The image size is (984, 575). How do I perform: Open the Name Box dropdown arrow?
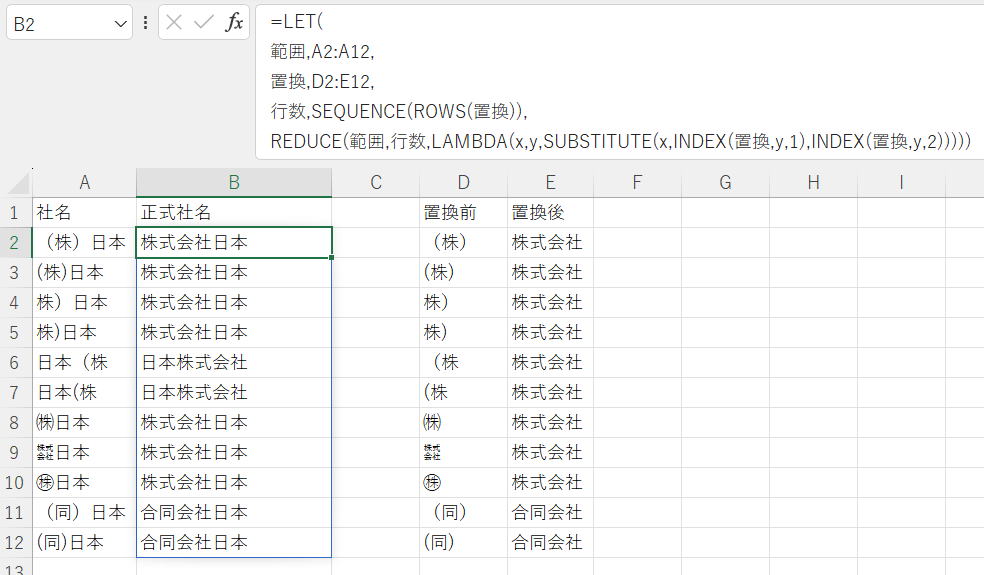click(120, 24)
